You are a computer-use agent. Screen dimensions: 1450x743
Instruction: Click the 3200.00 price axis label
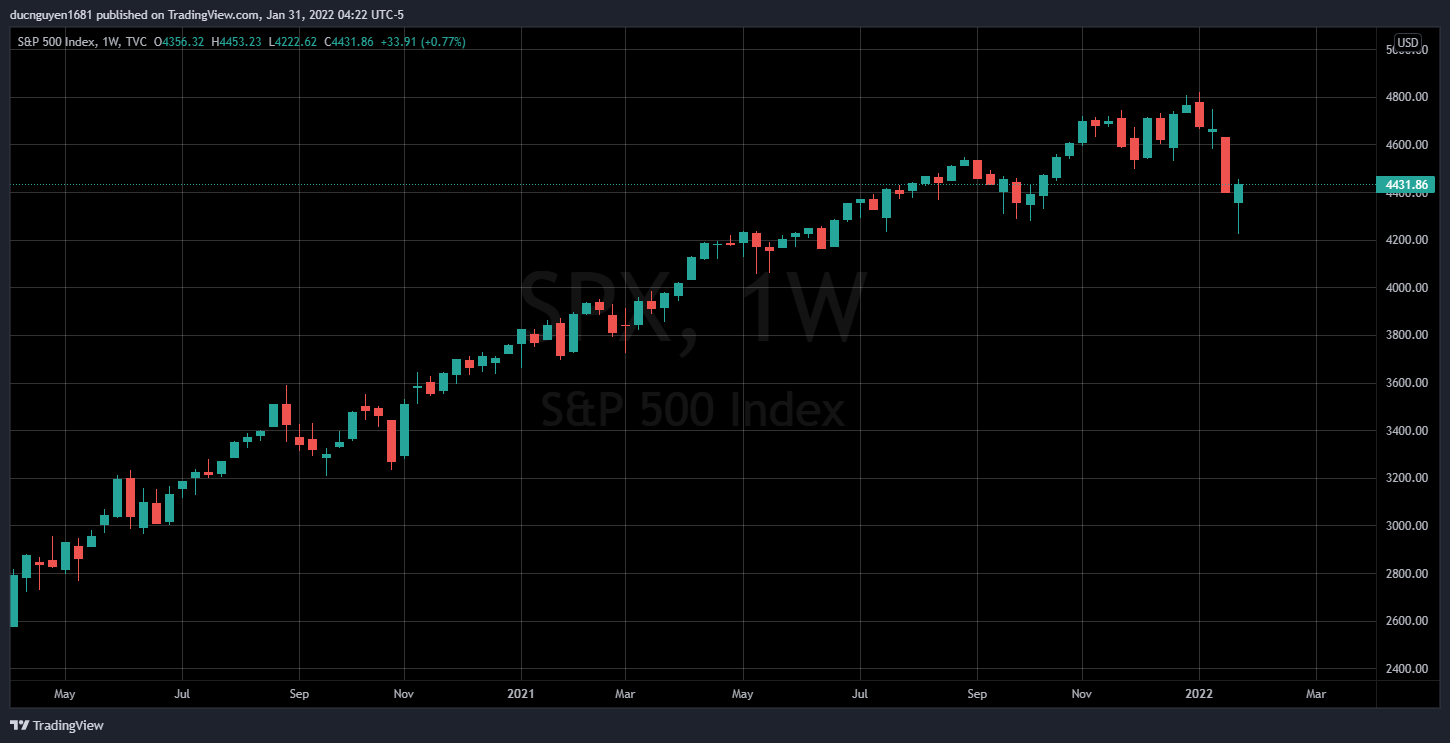[x=1405, y=478]
